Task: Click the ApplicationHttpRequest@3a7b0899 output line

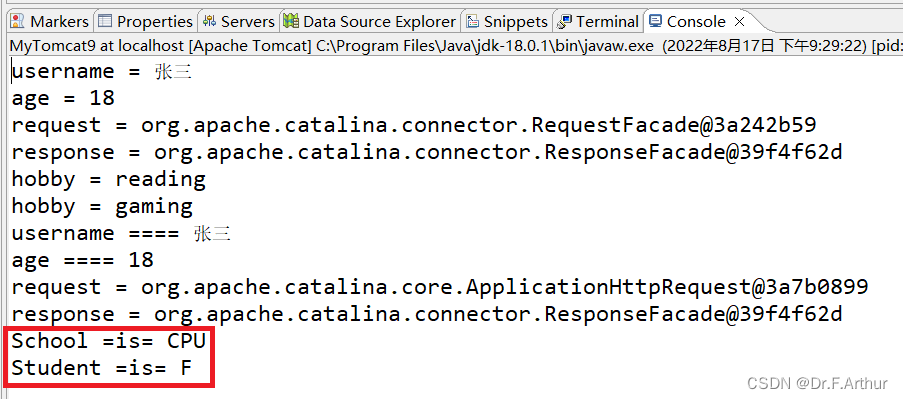Action: [440, 287]
